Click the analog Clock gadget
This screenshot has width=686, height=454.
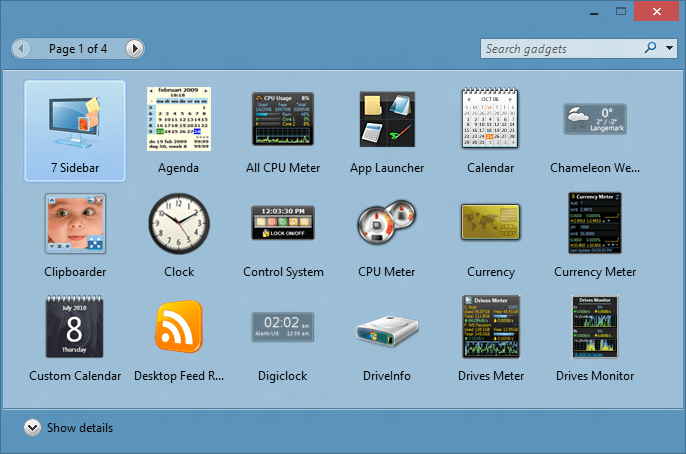[x=179, y=224]
